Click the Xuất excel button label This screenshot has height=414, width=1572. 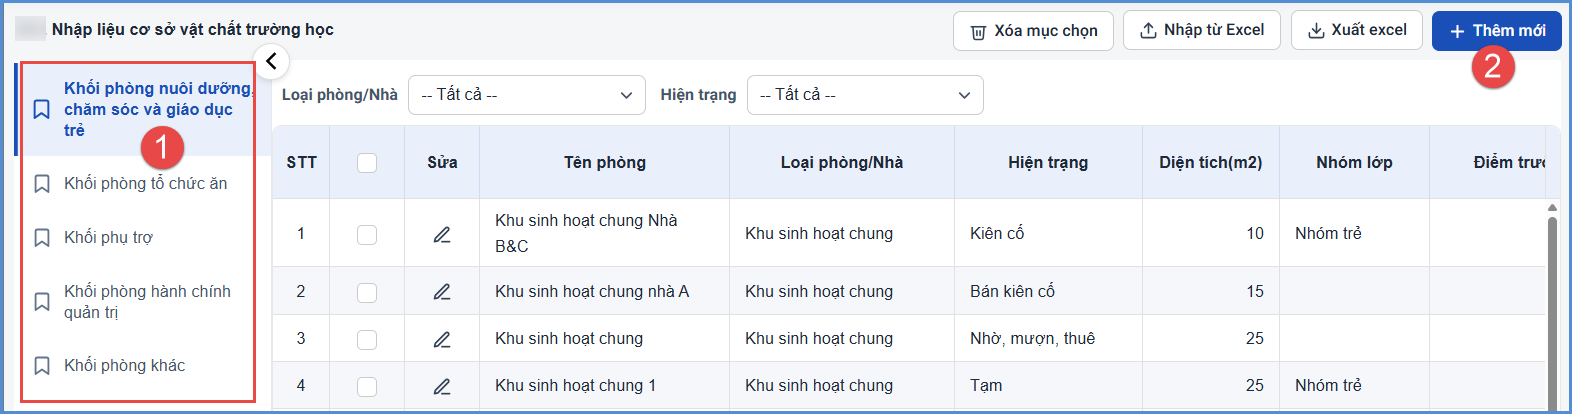(1369, 30)
